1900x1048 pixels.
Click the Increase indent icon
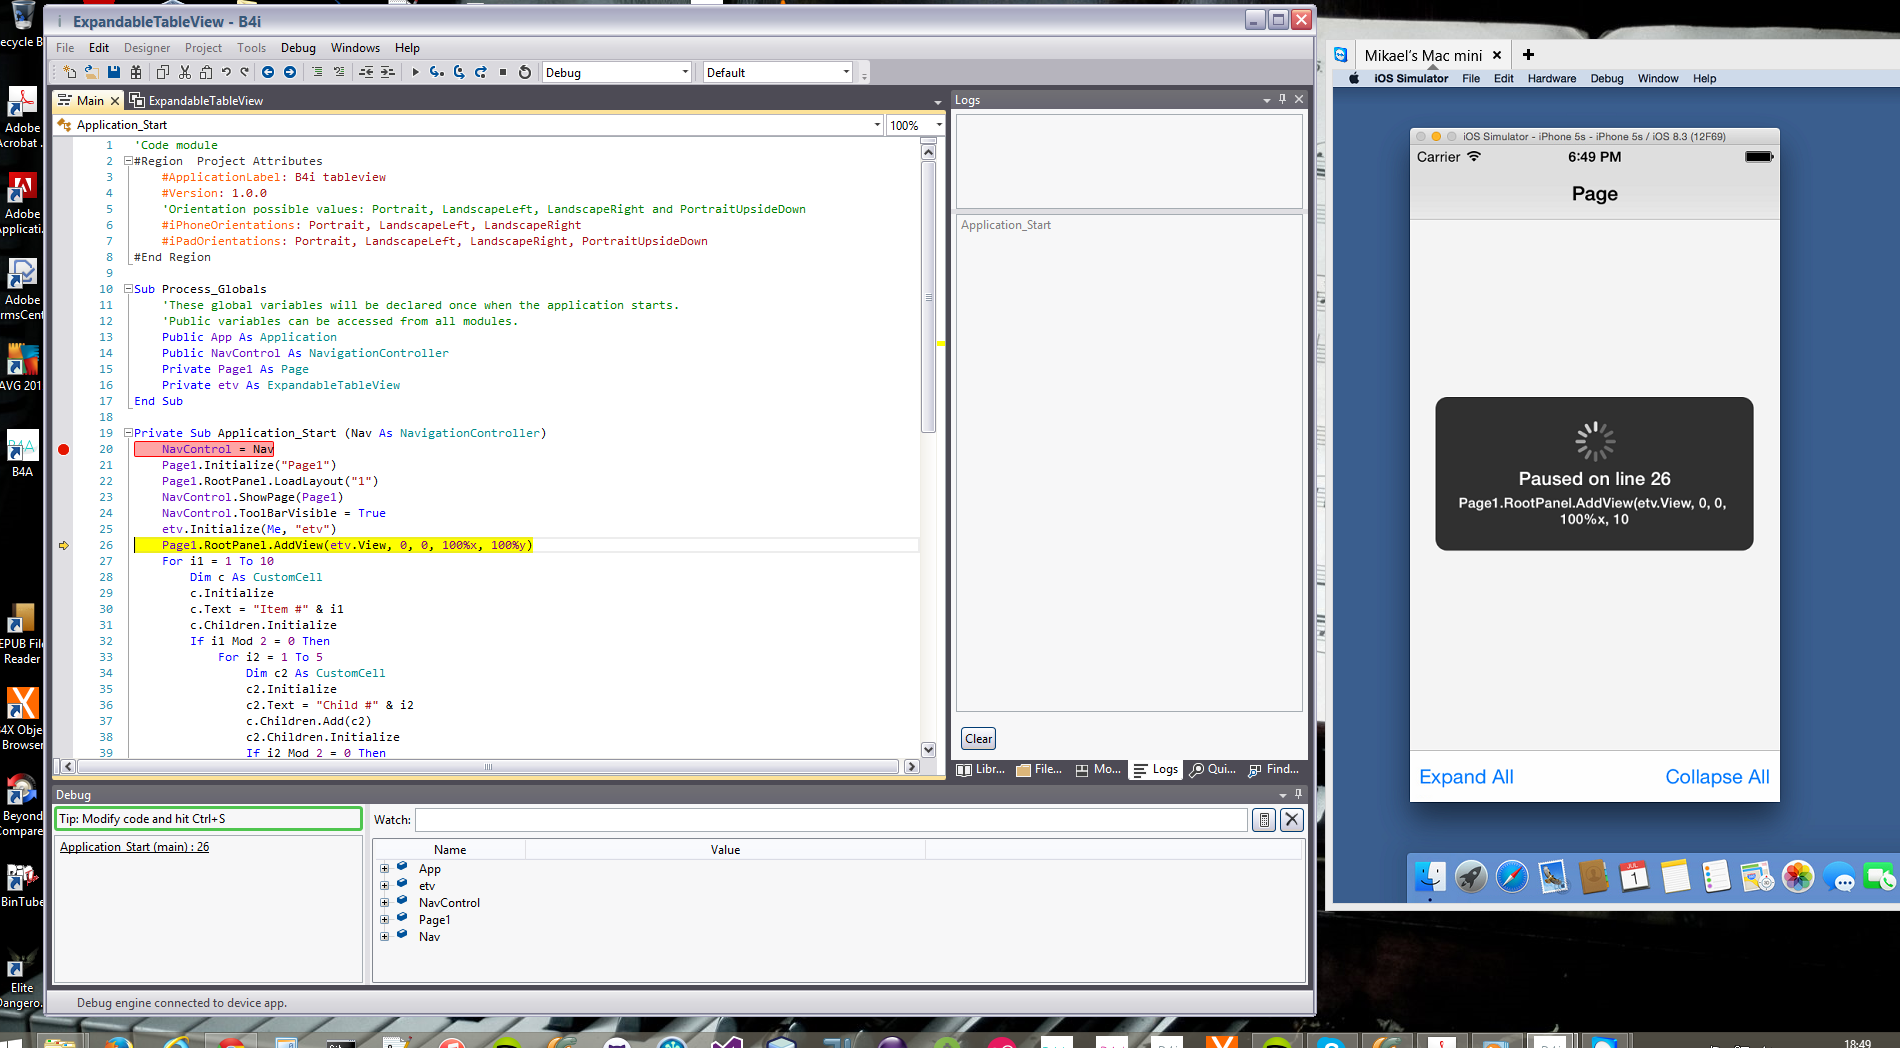388,72
